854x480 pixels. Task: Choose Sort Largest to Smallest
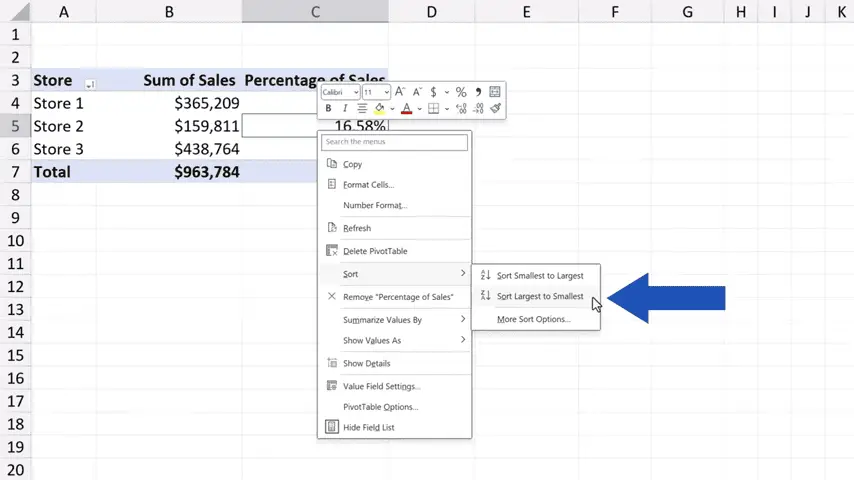[539, 296]
